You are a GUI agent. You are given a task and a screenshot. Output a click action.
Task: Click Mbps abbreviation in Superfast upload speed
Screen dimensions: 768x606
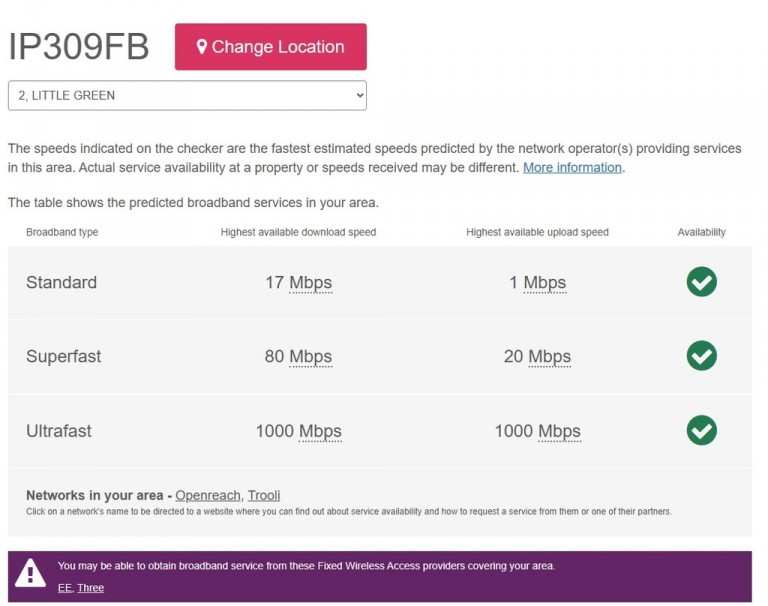(550, 357)
